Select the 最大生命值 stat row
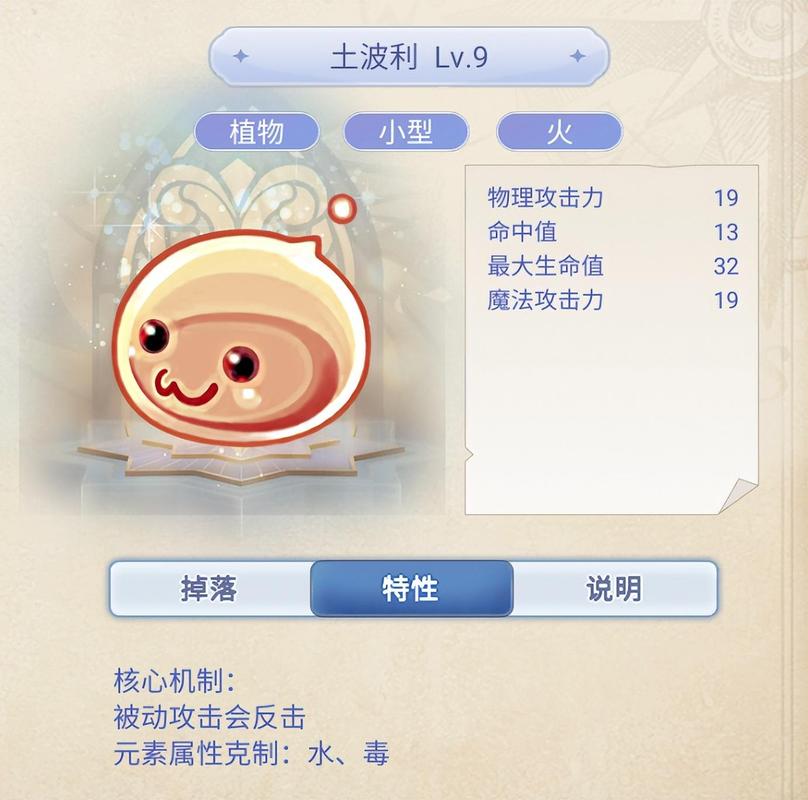This screenshot has height=800, width=808. coord(613,266)
